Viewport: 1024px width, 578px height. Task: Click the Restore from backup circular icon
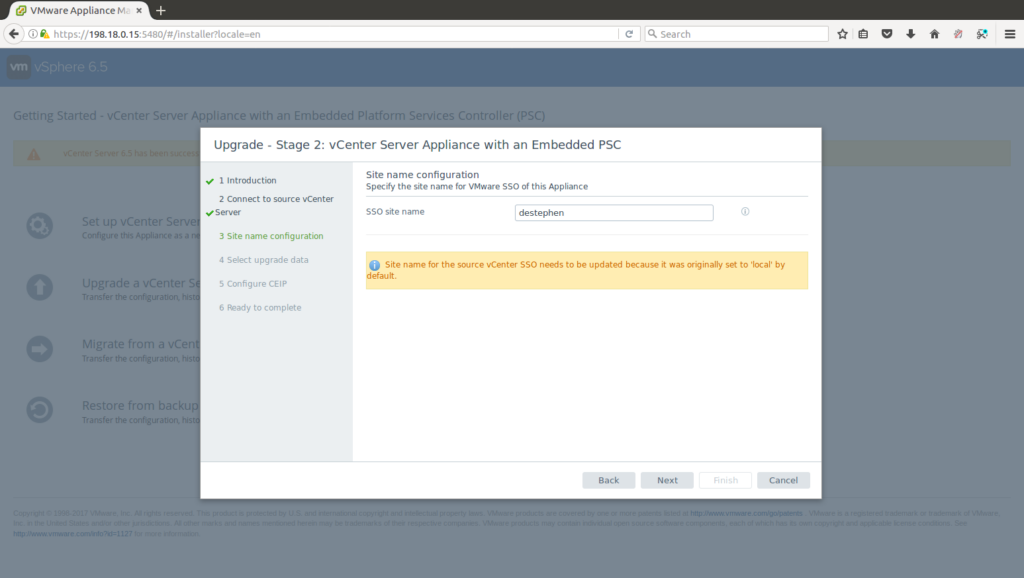click(x=40, y=410)
